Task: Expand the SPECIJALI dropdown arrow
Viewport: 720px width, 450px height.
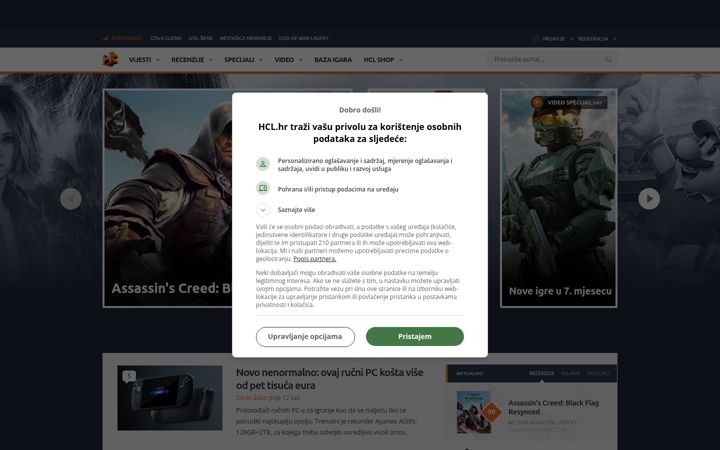Action: [x=261, y=60]
